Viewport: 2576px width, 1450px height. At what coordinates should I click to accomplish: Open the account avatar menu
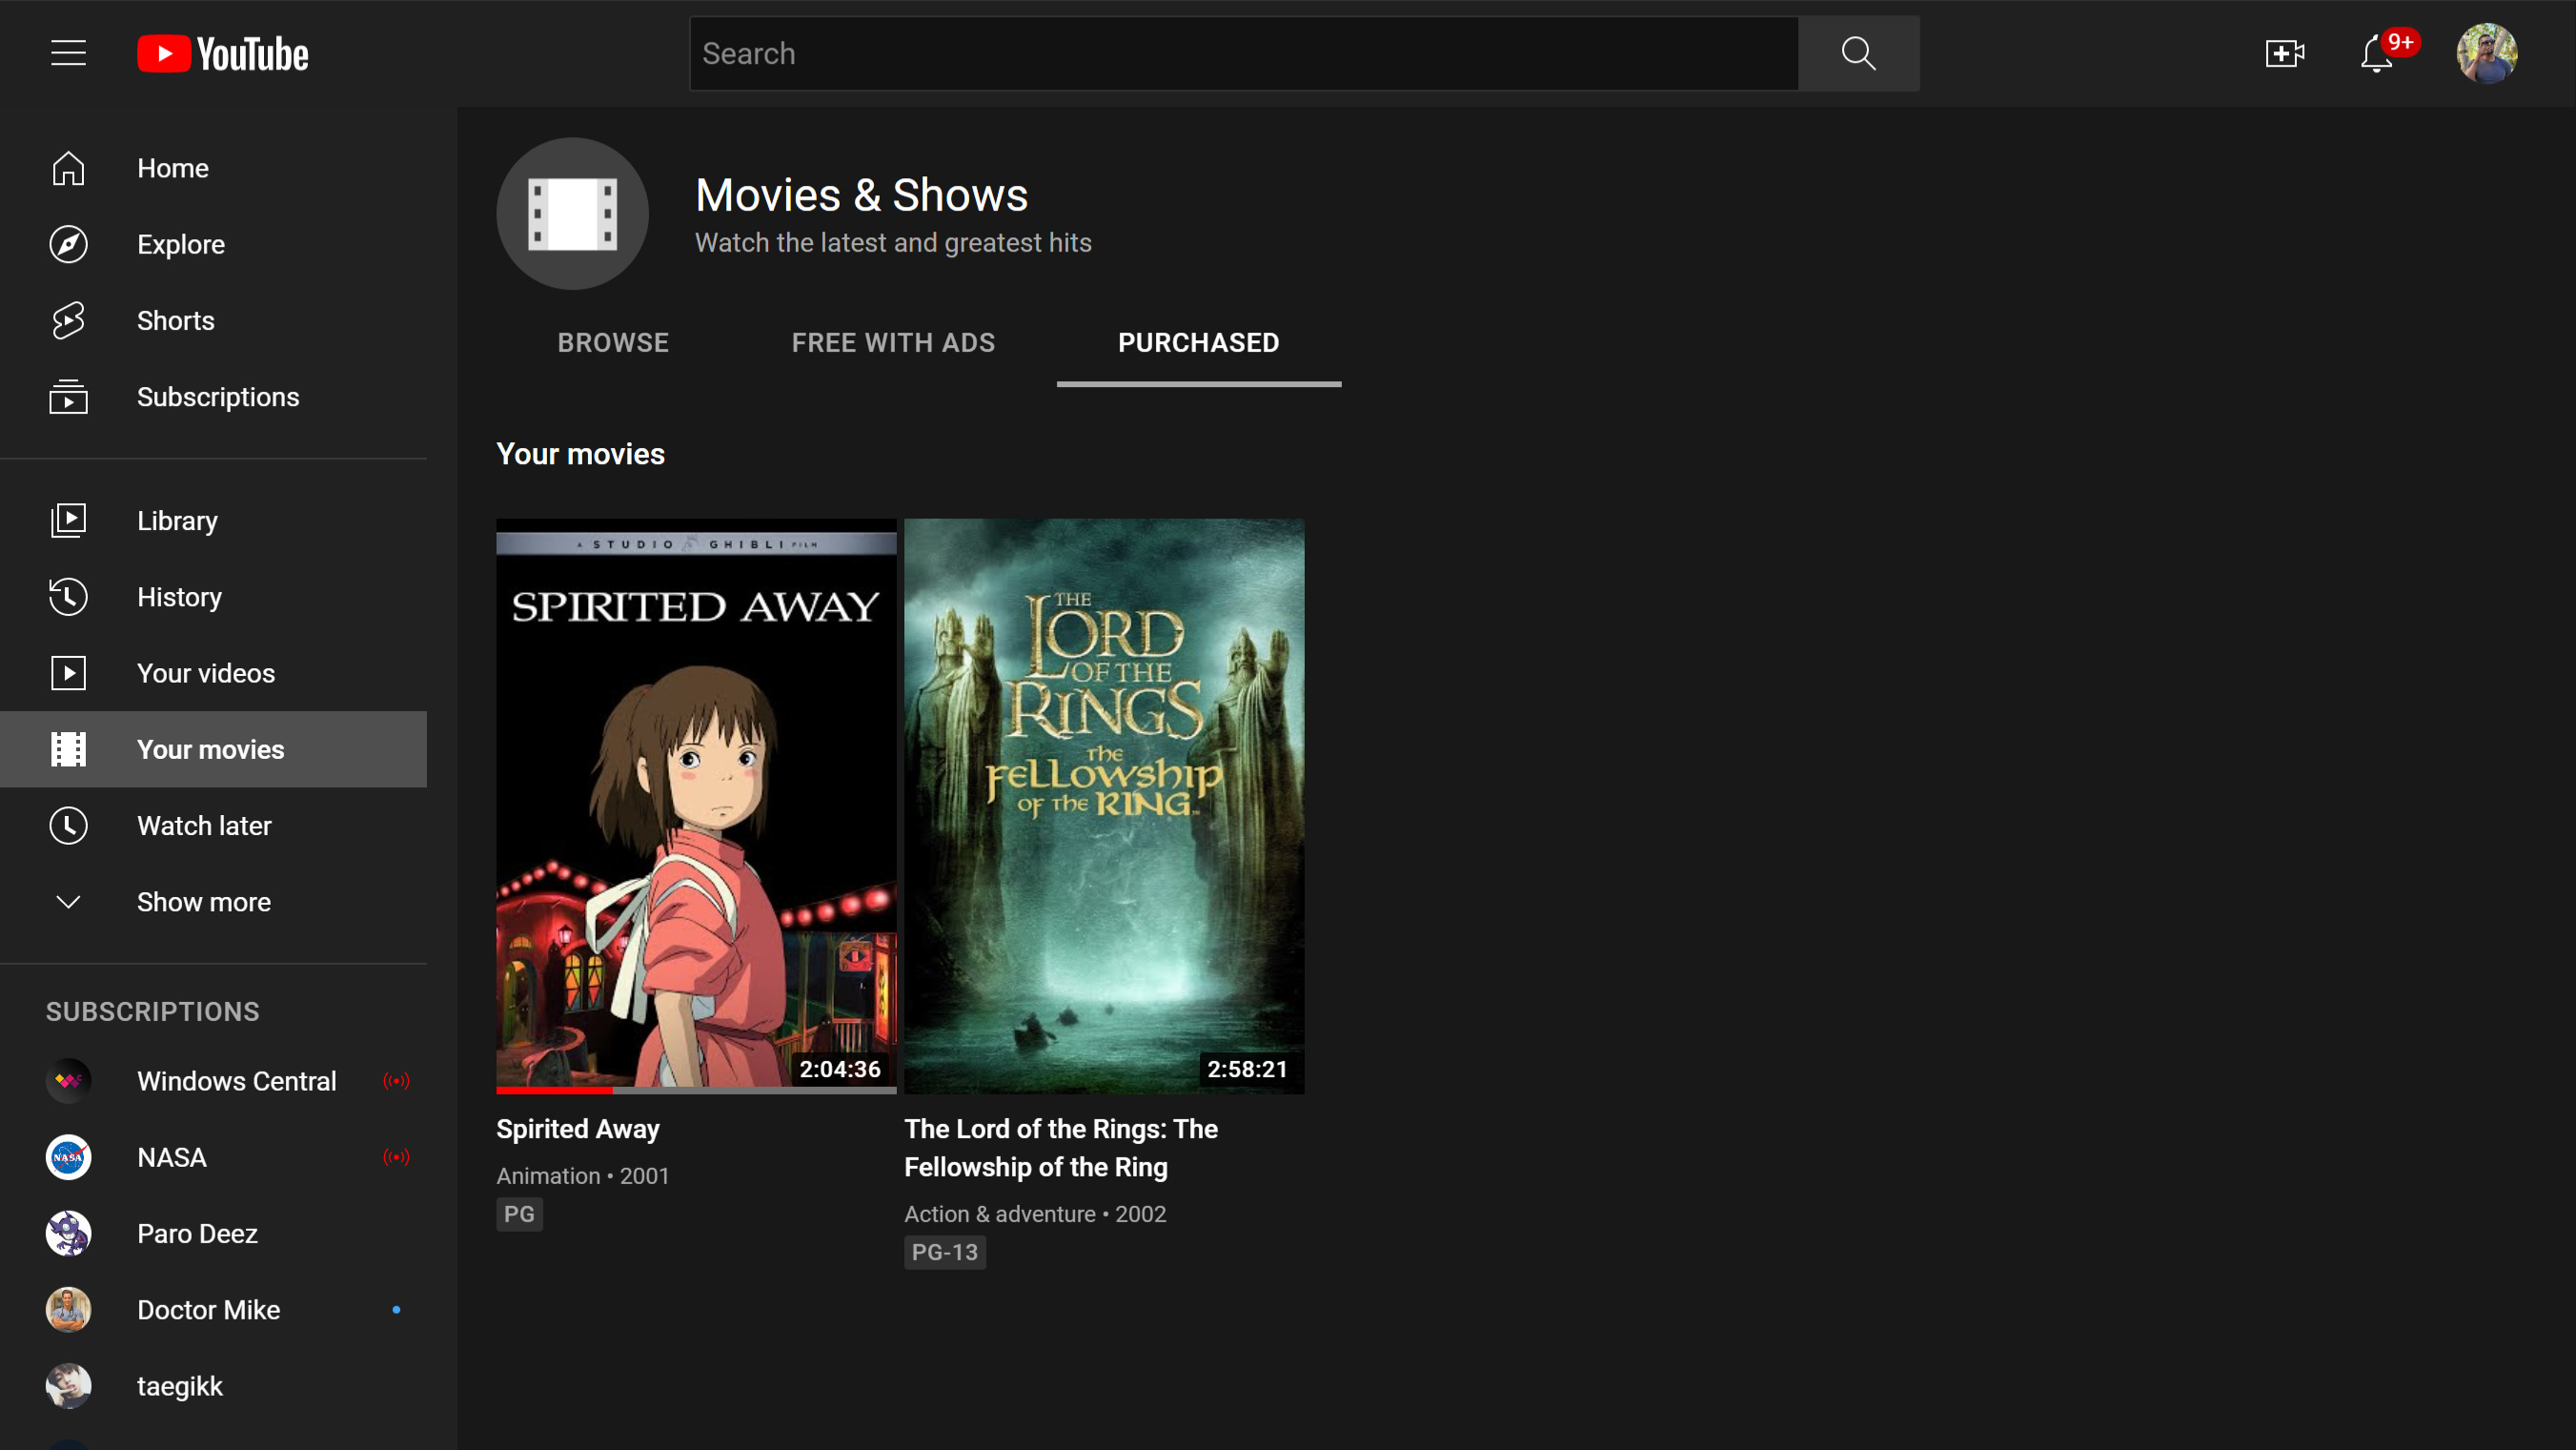(x=2486, y=53)
